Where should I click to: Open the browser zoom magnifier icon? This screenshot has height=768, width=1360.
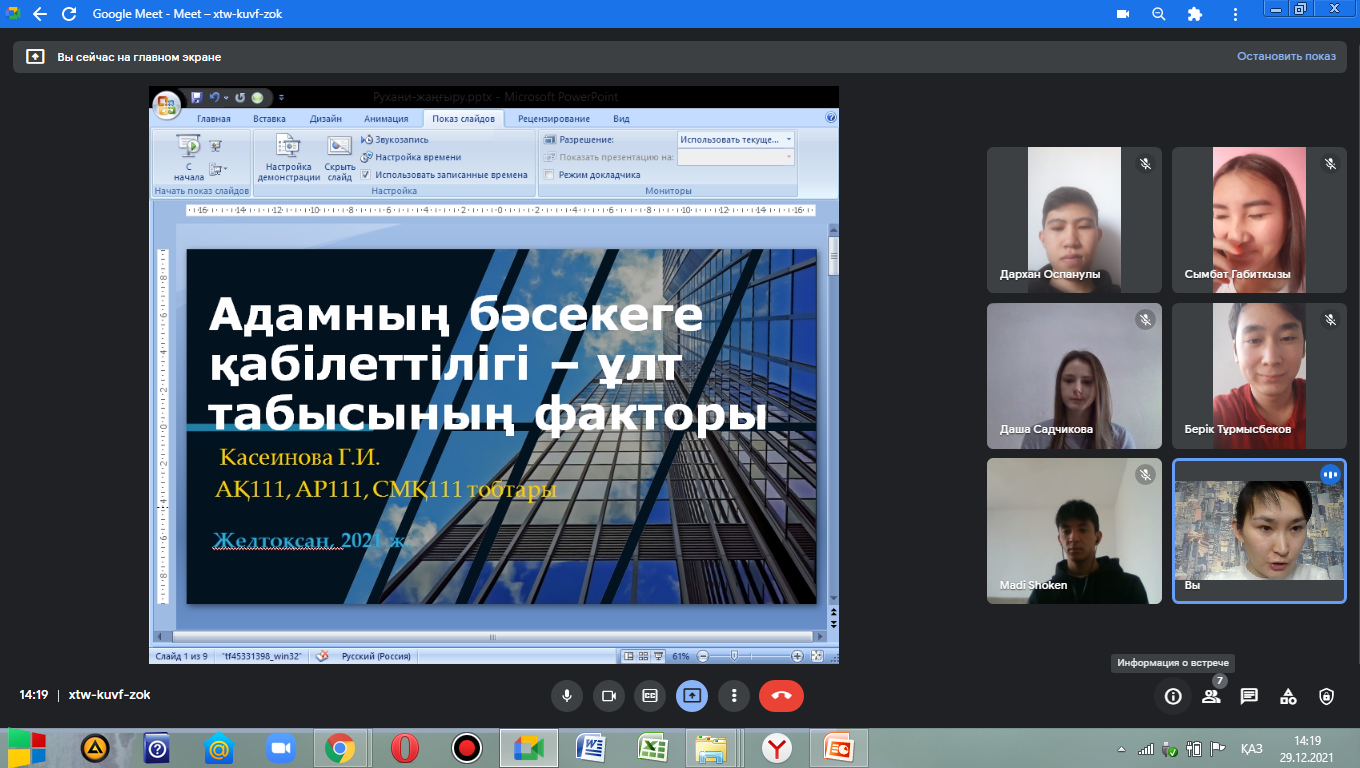(x=1159, y=15)
